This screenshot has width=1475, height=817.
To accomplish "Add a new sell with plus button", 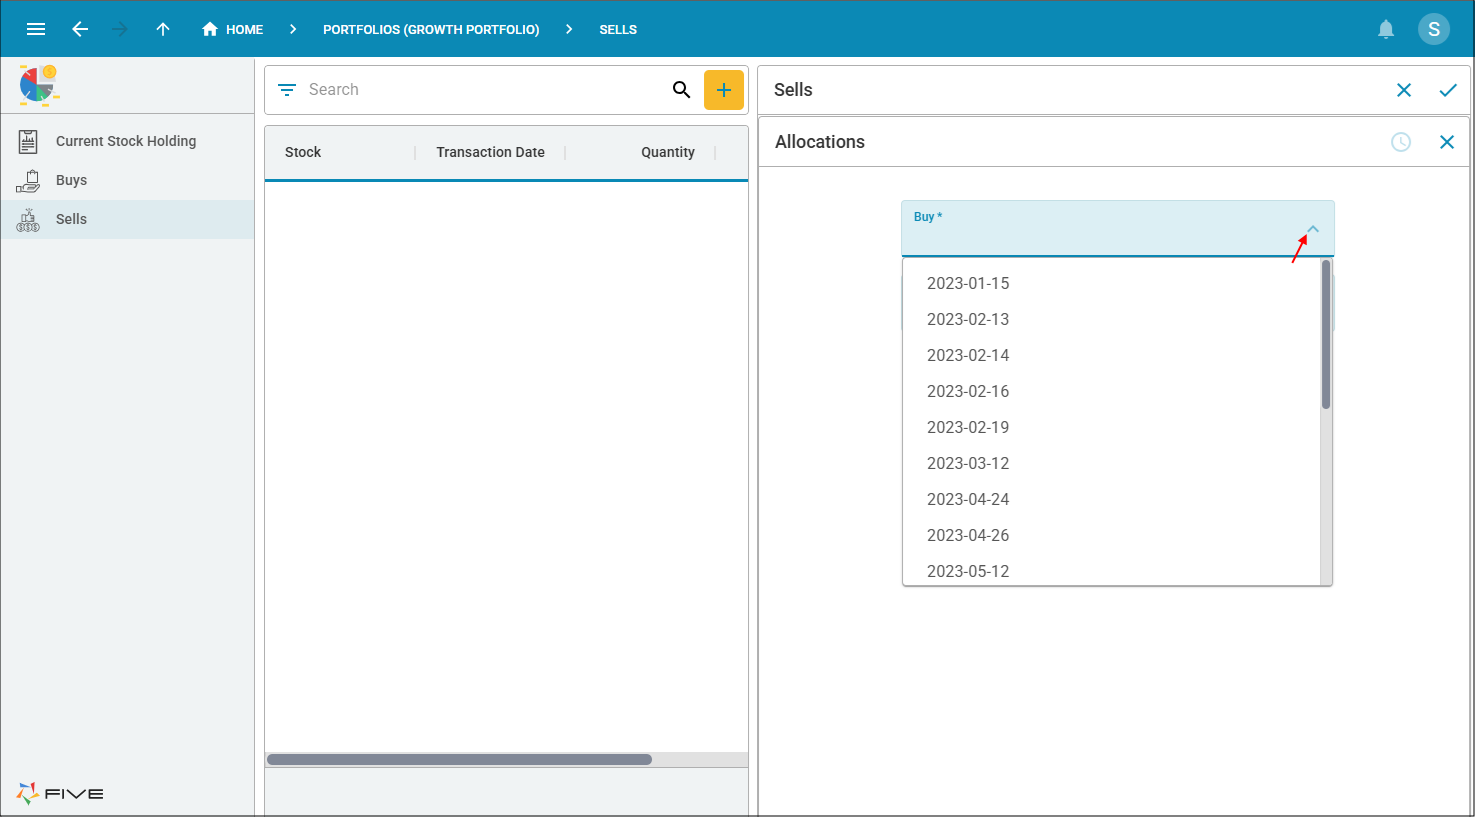I will (724, 90).
